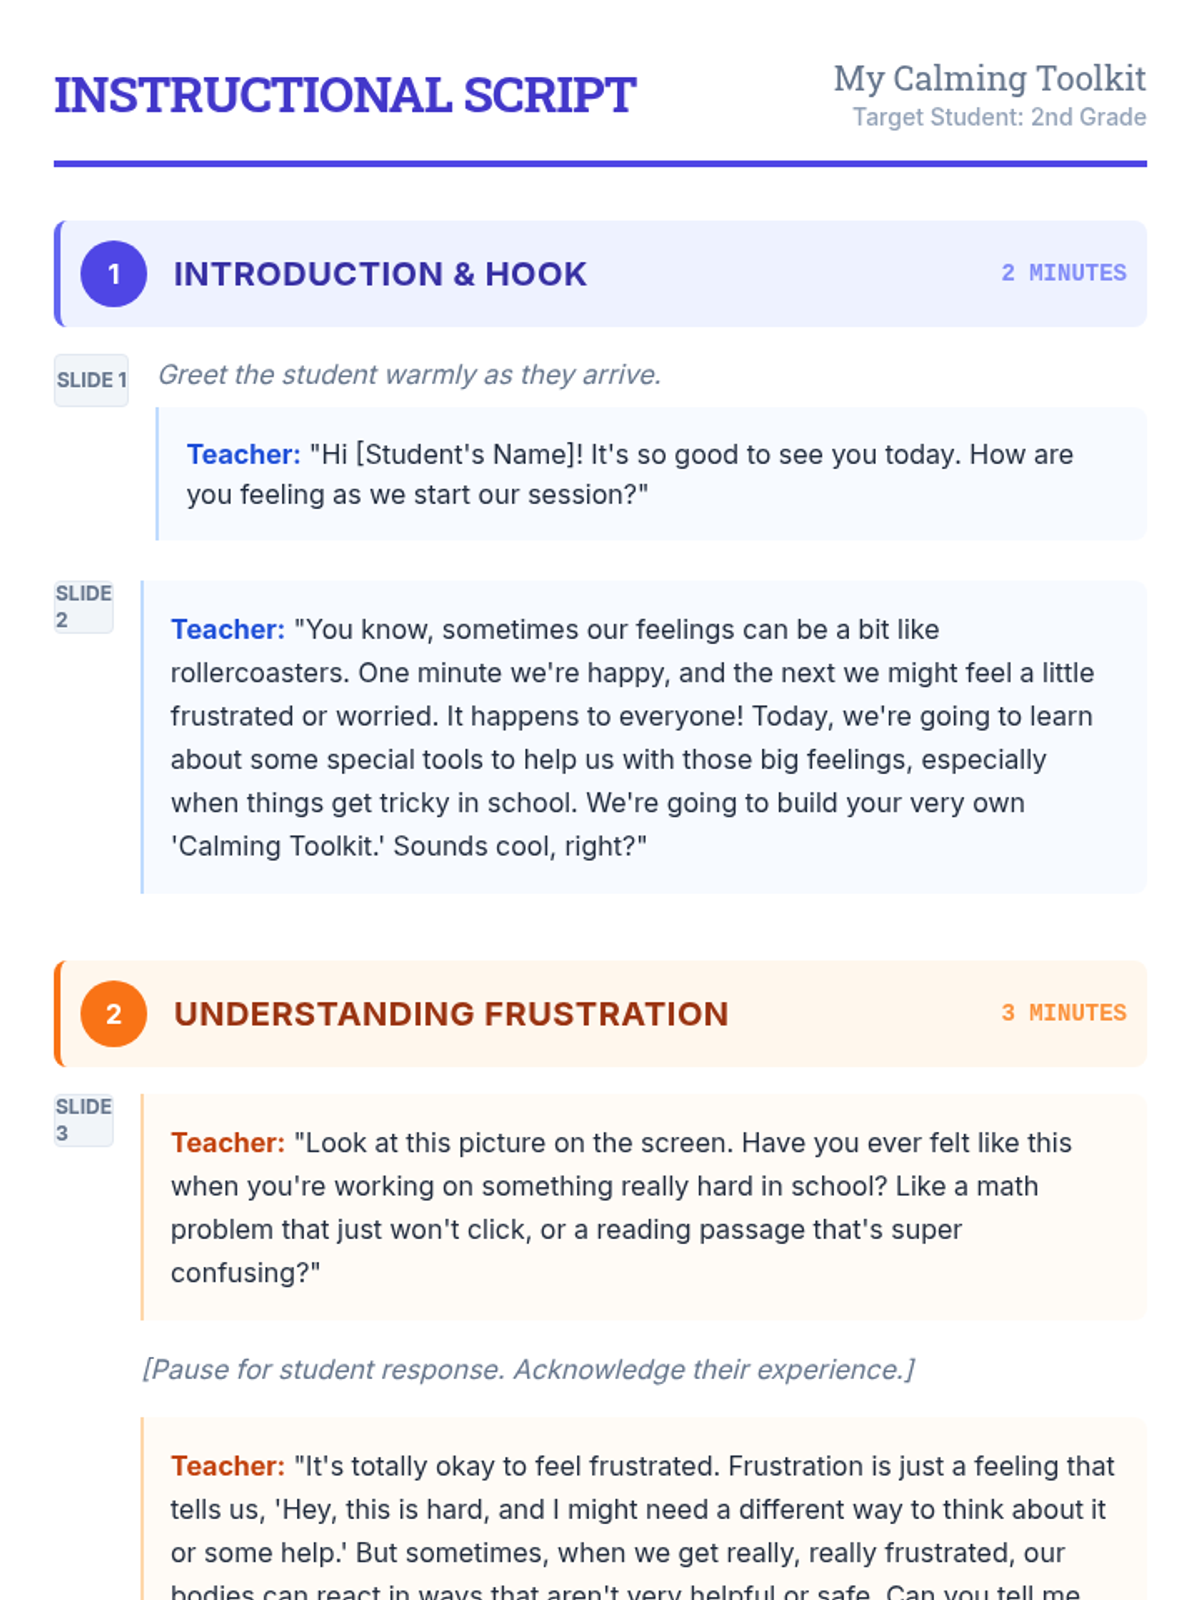Click the rollercoasters feelings dialogue box
The height and width of the screenshot is (1600, 1200).
point(644,737)
